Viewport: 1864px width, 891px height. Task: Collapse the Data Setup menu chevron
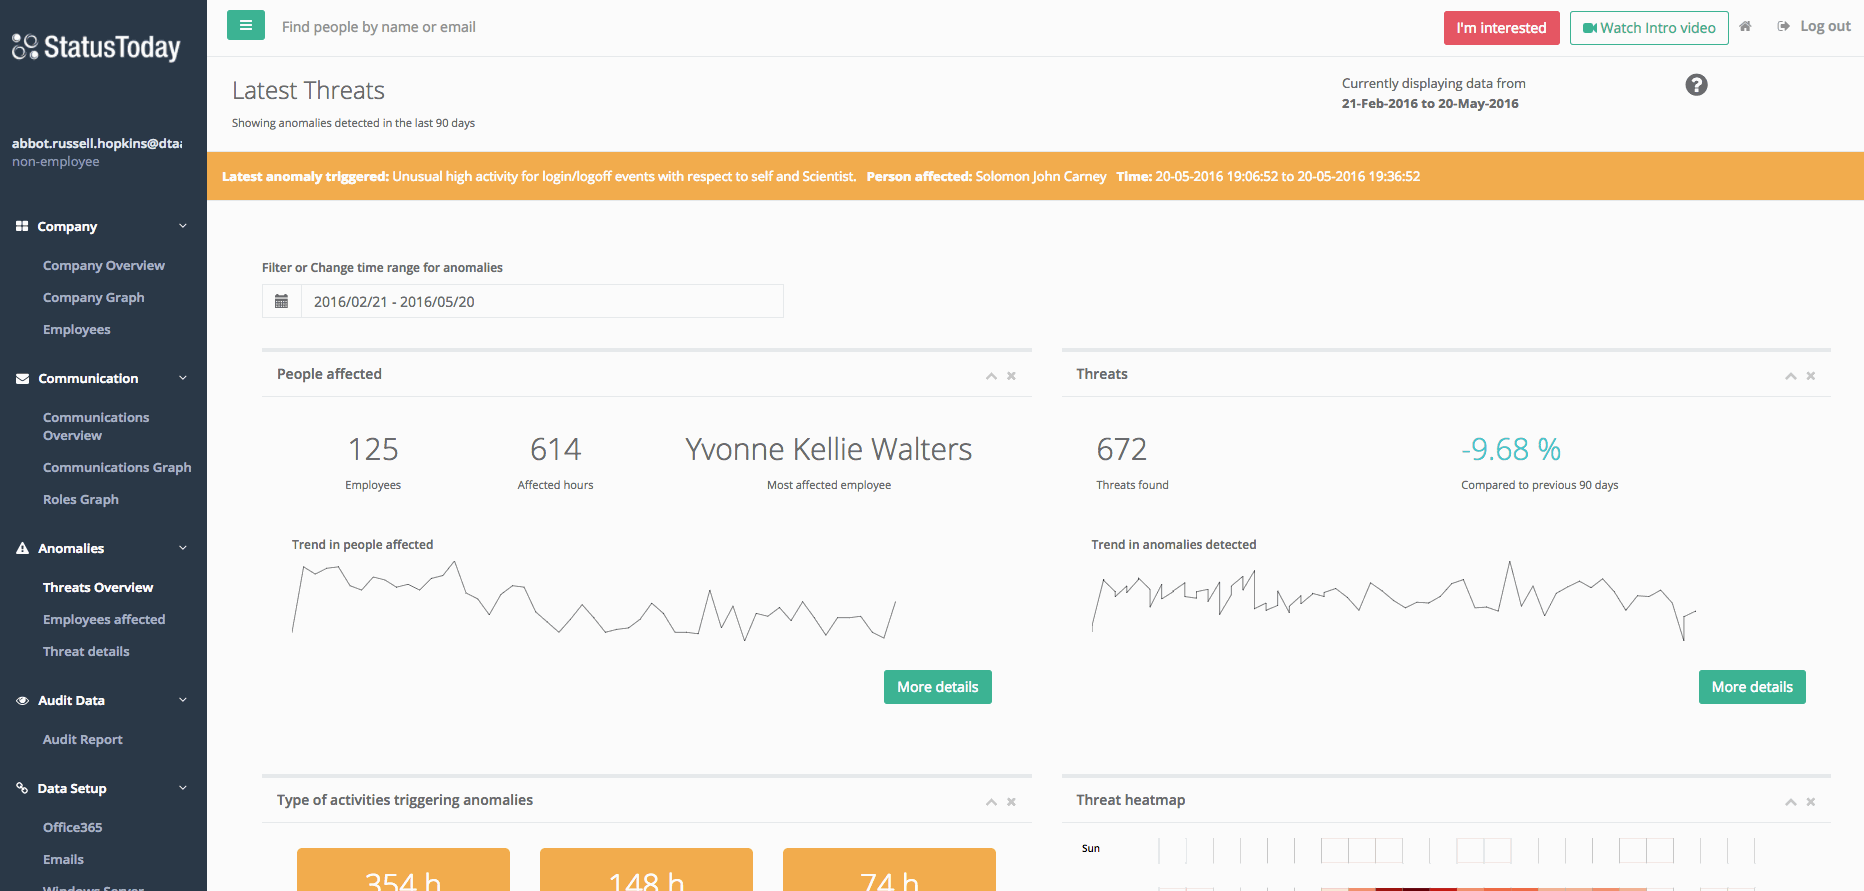coord(183,788)
